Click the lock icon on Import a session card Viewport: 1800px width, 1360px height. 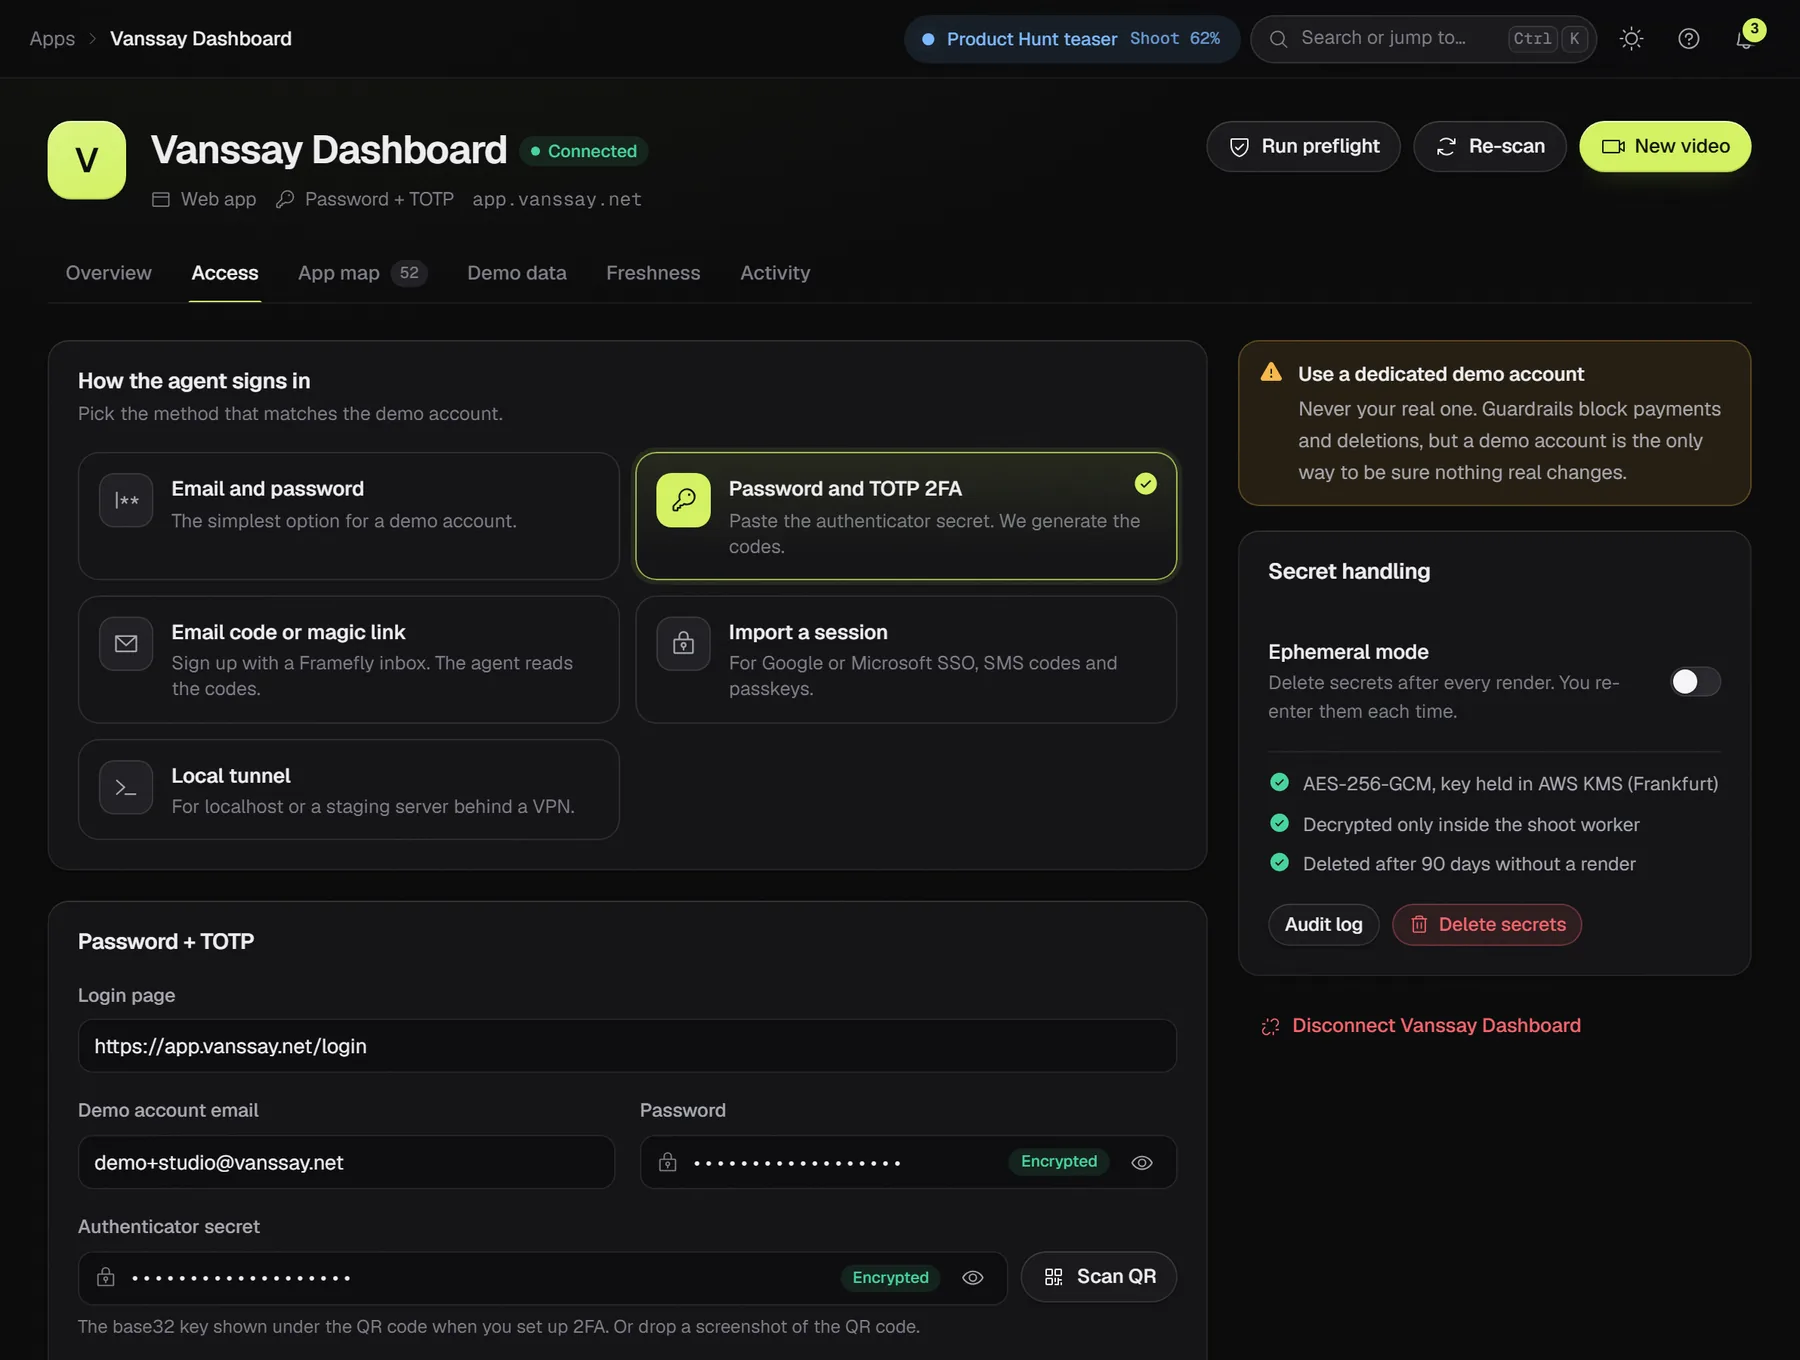(683, 643)
